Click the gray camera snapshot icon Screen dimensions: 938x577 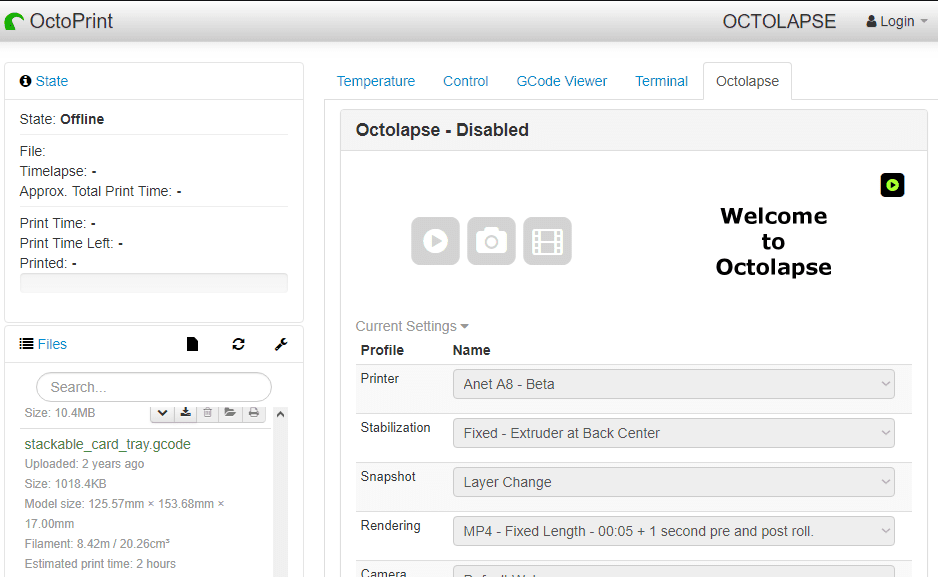(x=491, y=241)
